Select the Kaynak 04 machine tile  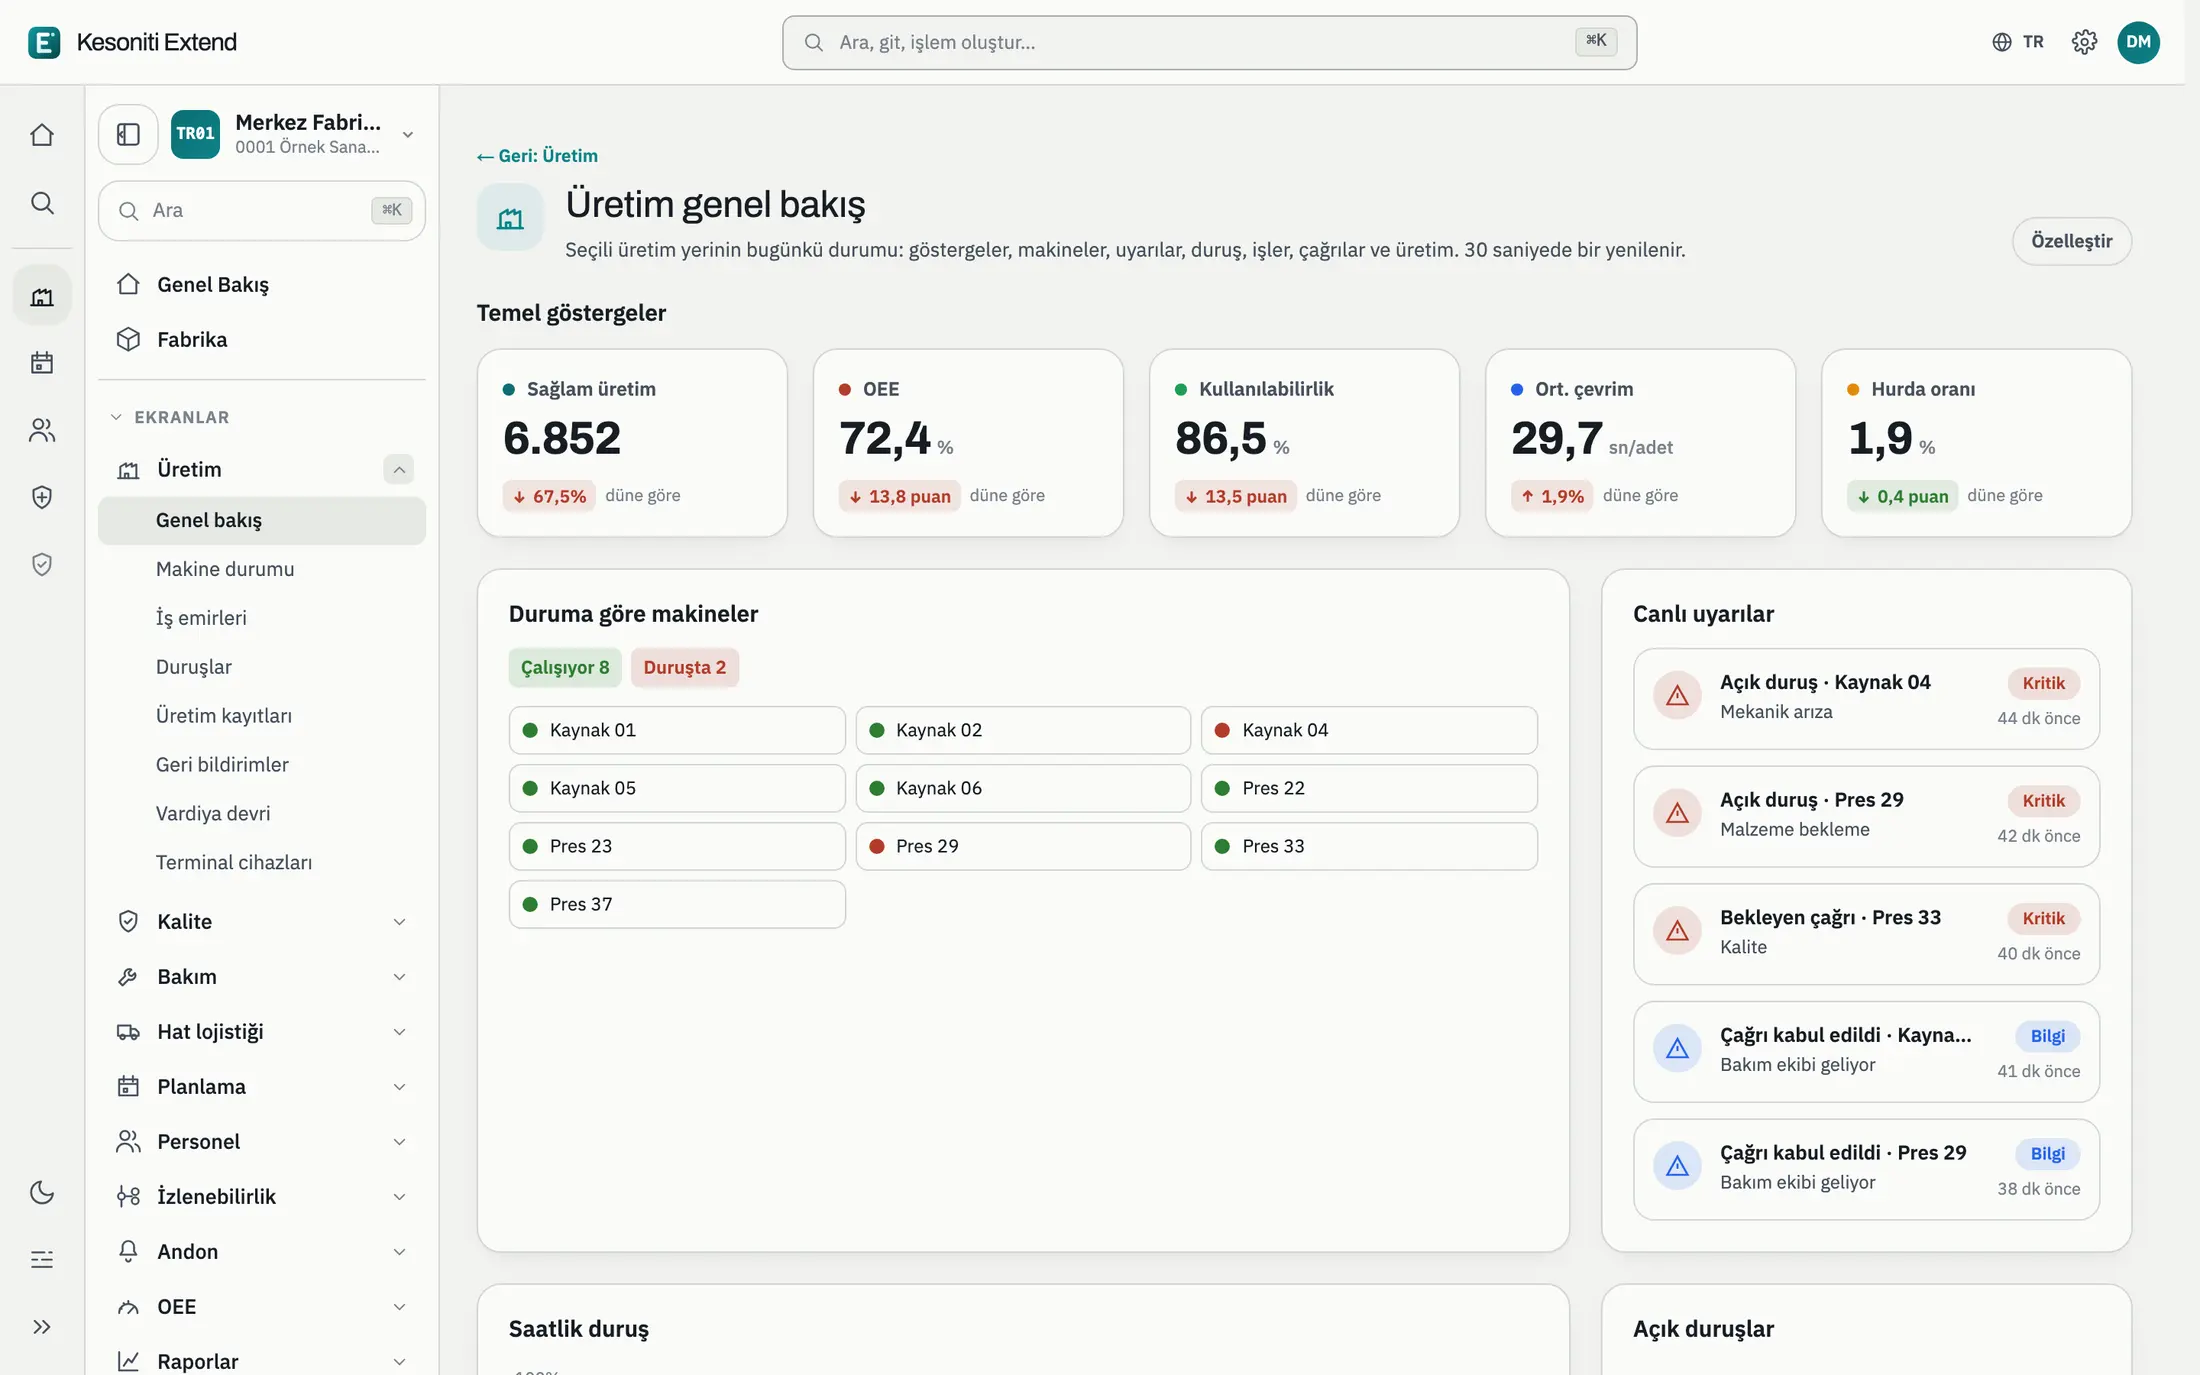coord(1369,731)
